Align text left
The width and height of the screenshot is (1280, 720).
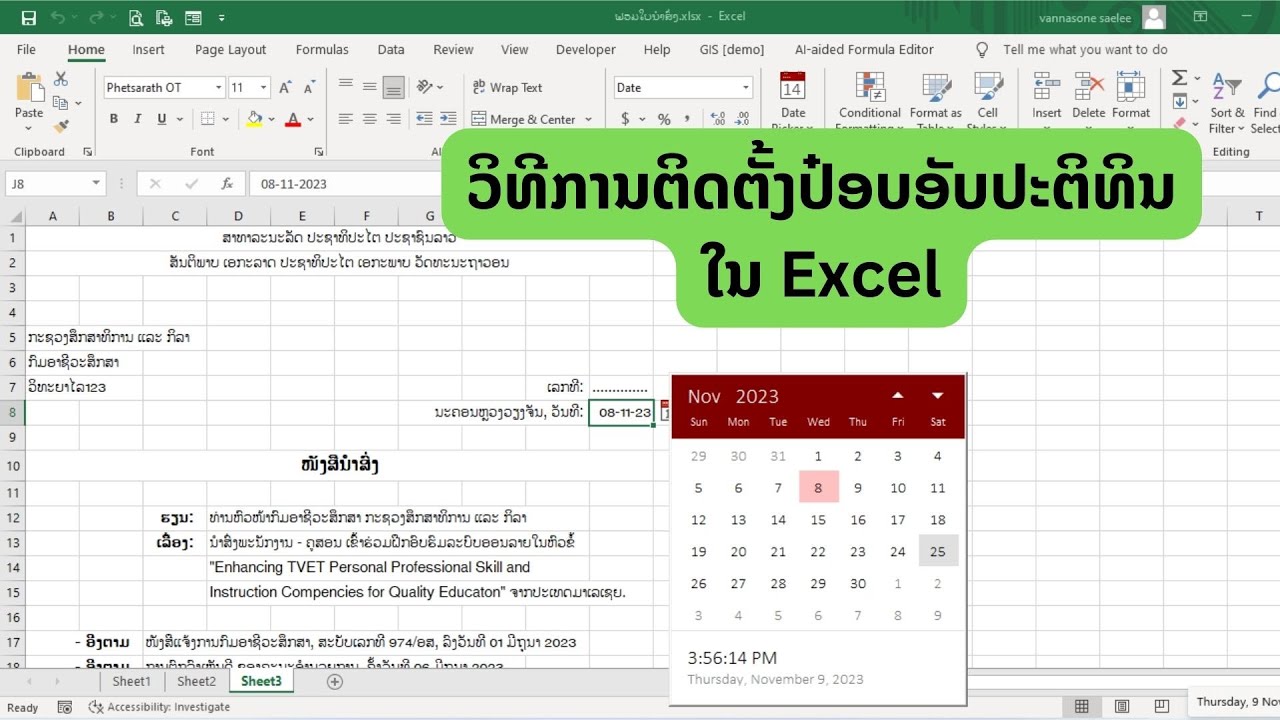[346, 119]
